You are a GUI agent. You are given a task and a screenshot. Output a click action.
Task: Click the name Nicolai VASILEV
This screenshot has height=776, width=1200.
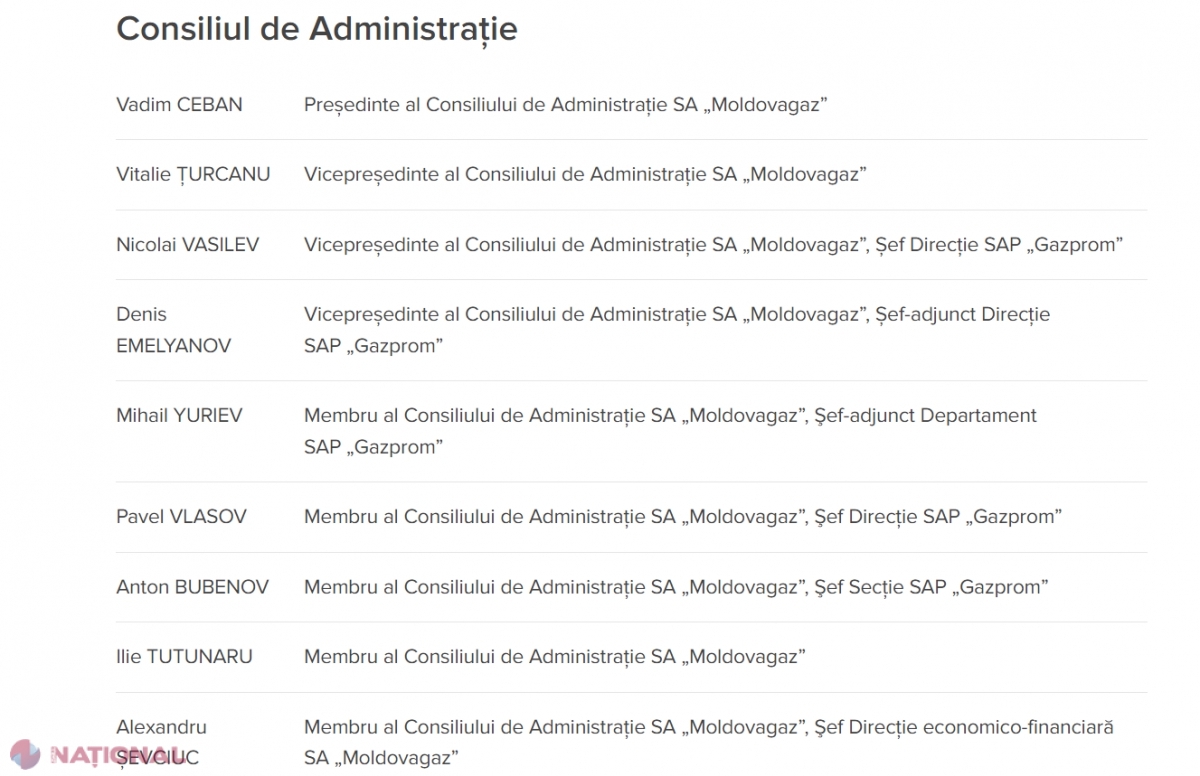pyautogui.click(x=187, y=244)
